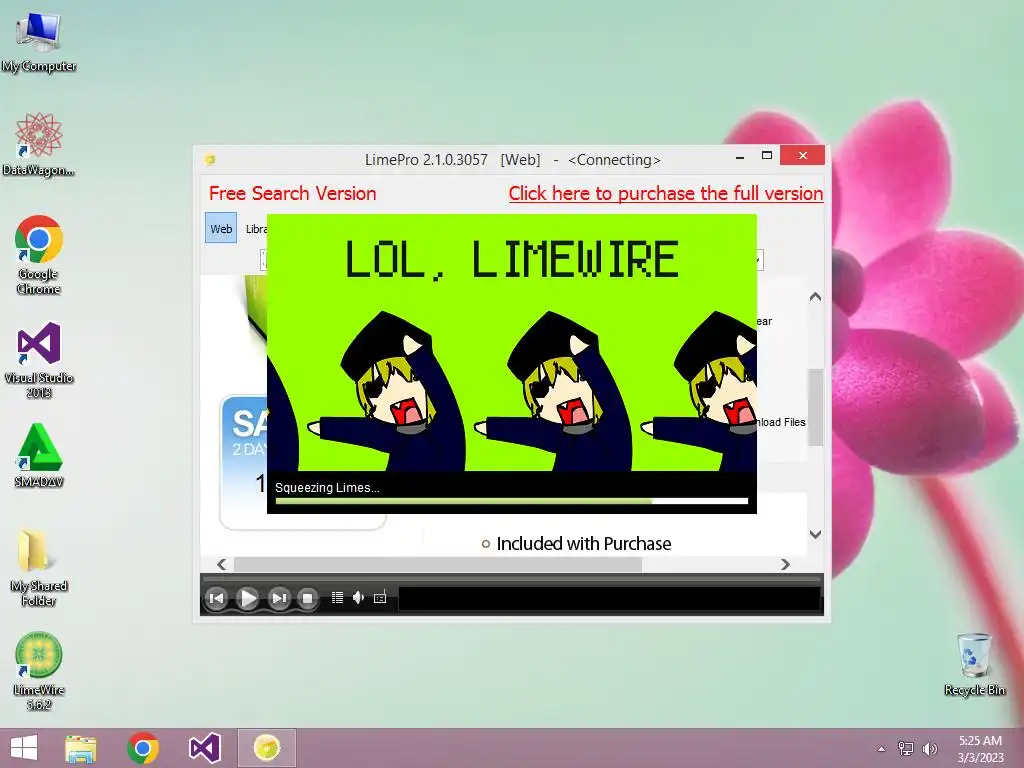This screenshot has height=768, width=1024.
Task: Open the Recycle Bin
Action: point(974,664)
